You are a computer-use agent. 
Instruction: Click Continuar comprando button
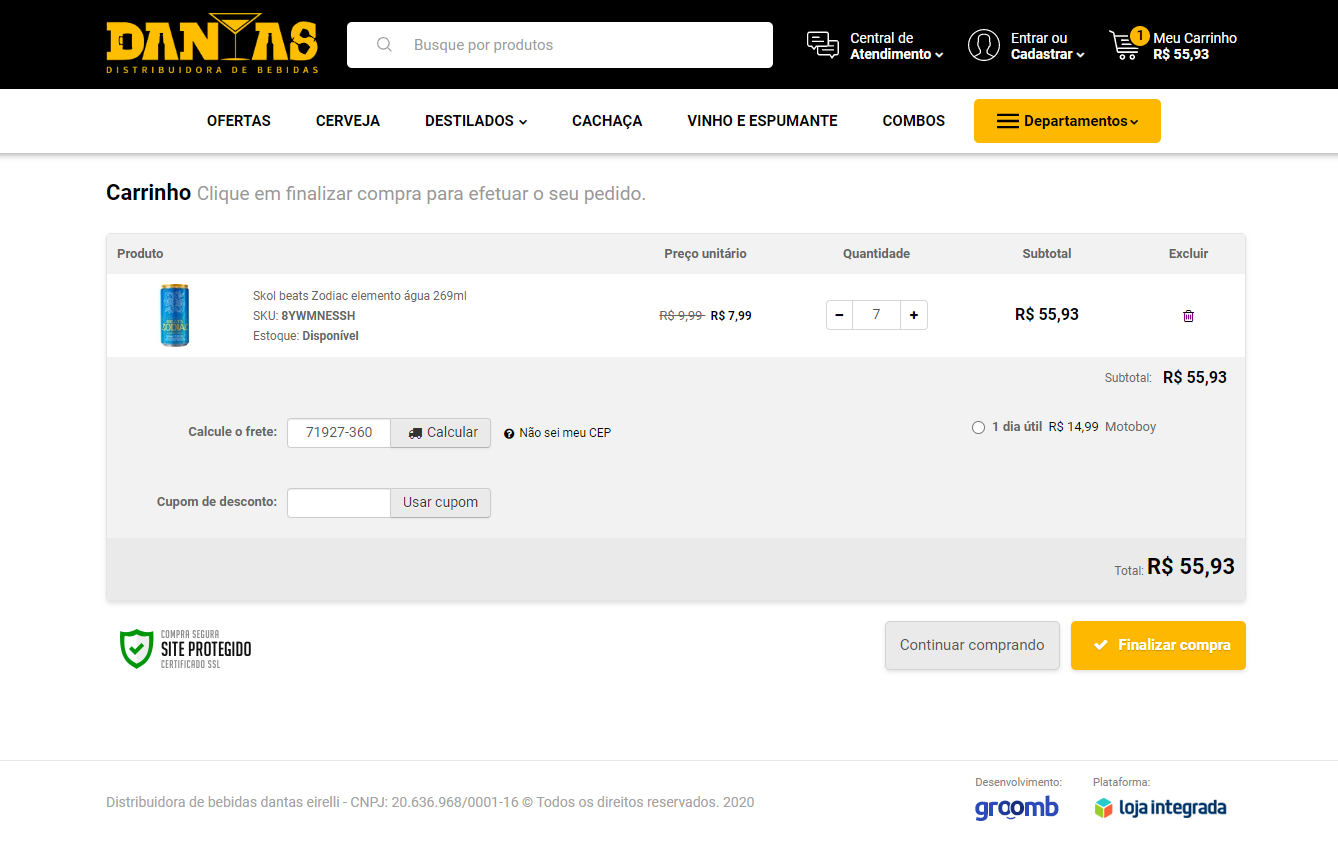972,646
